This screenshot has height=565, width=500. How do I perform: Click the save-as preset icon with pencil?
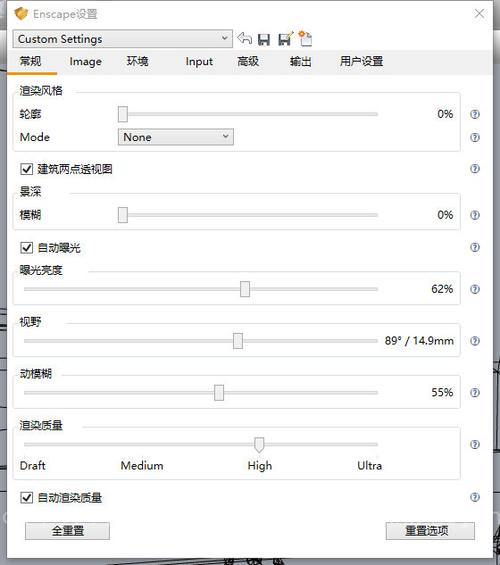[286, 39]
